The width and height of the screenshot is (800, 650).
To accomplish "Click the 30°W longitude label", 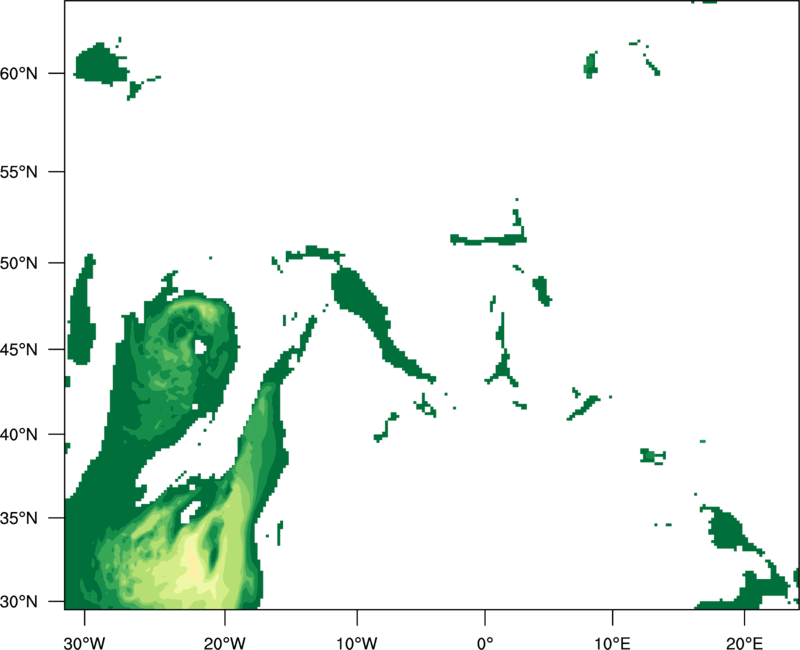I will 85,643.
